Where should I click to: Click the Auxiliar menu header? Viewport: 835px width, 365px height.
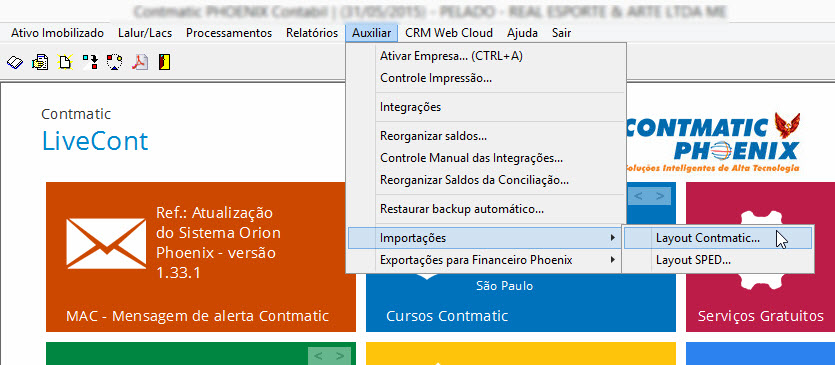click(x=372, y=33)
